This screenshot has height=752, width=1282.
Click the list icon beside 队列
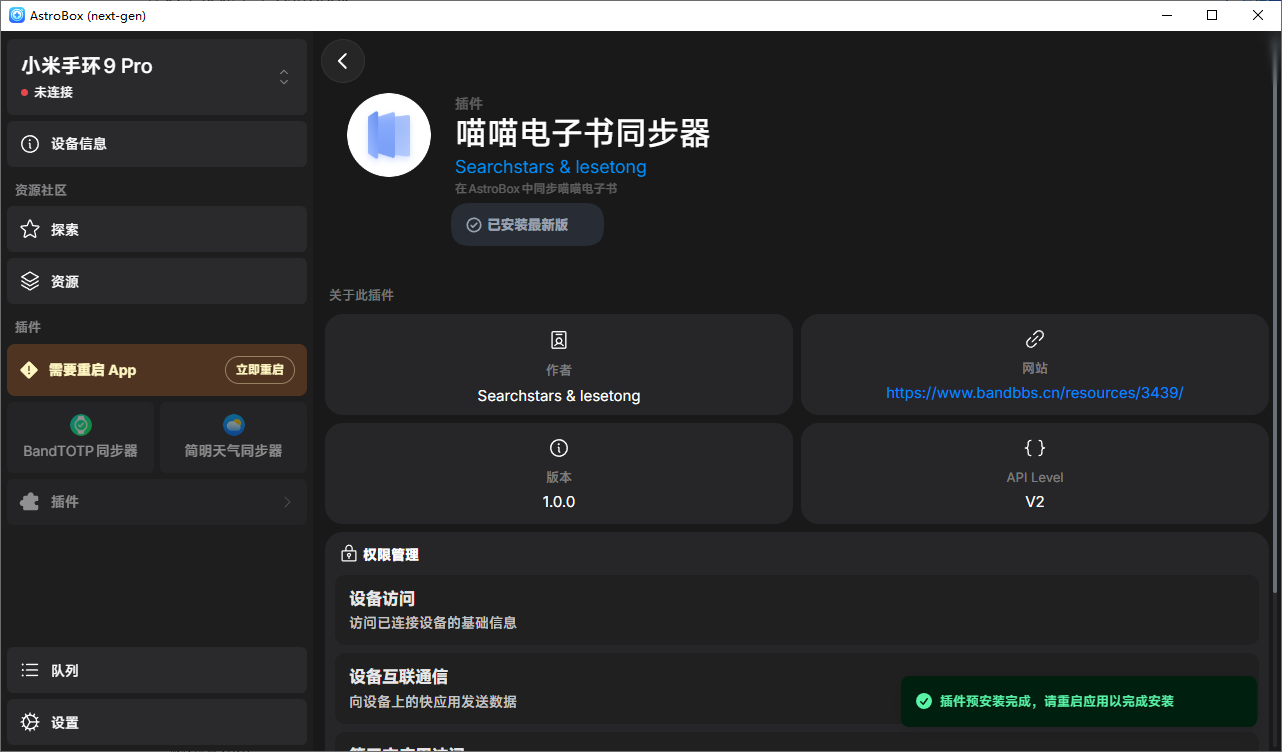[x=30, y=670]
